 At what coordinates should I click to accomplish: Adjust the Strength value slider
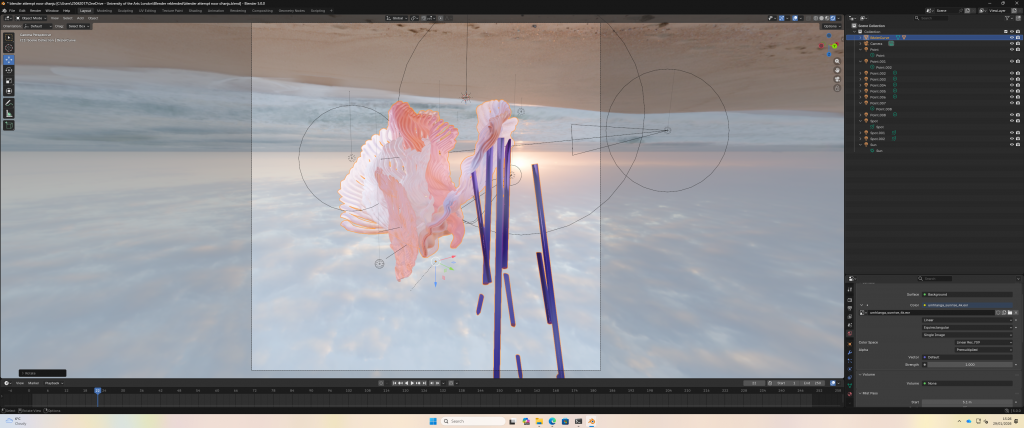tap(968, 364)
